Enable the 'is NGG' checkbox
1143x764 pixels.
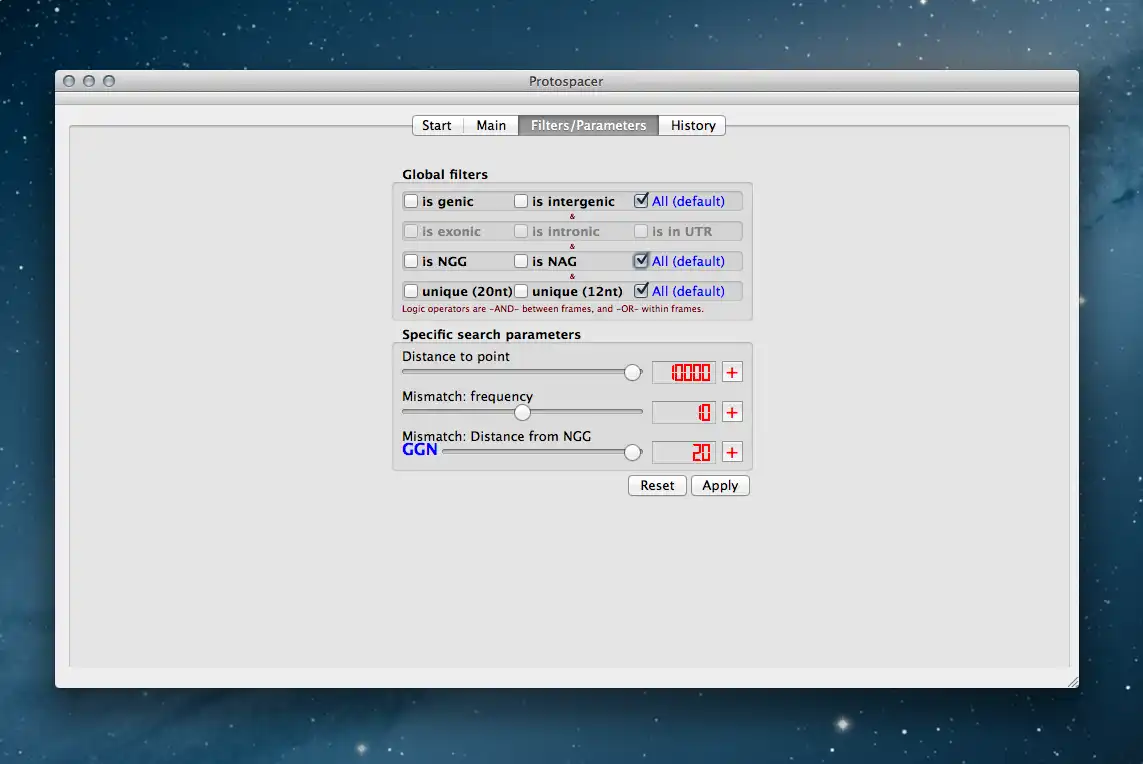point(411,261)
